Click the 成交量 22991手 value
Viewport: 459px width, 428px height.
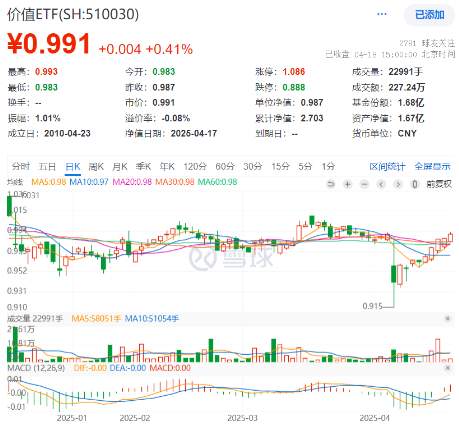click(406, 72)
